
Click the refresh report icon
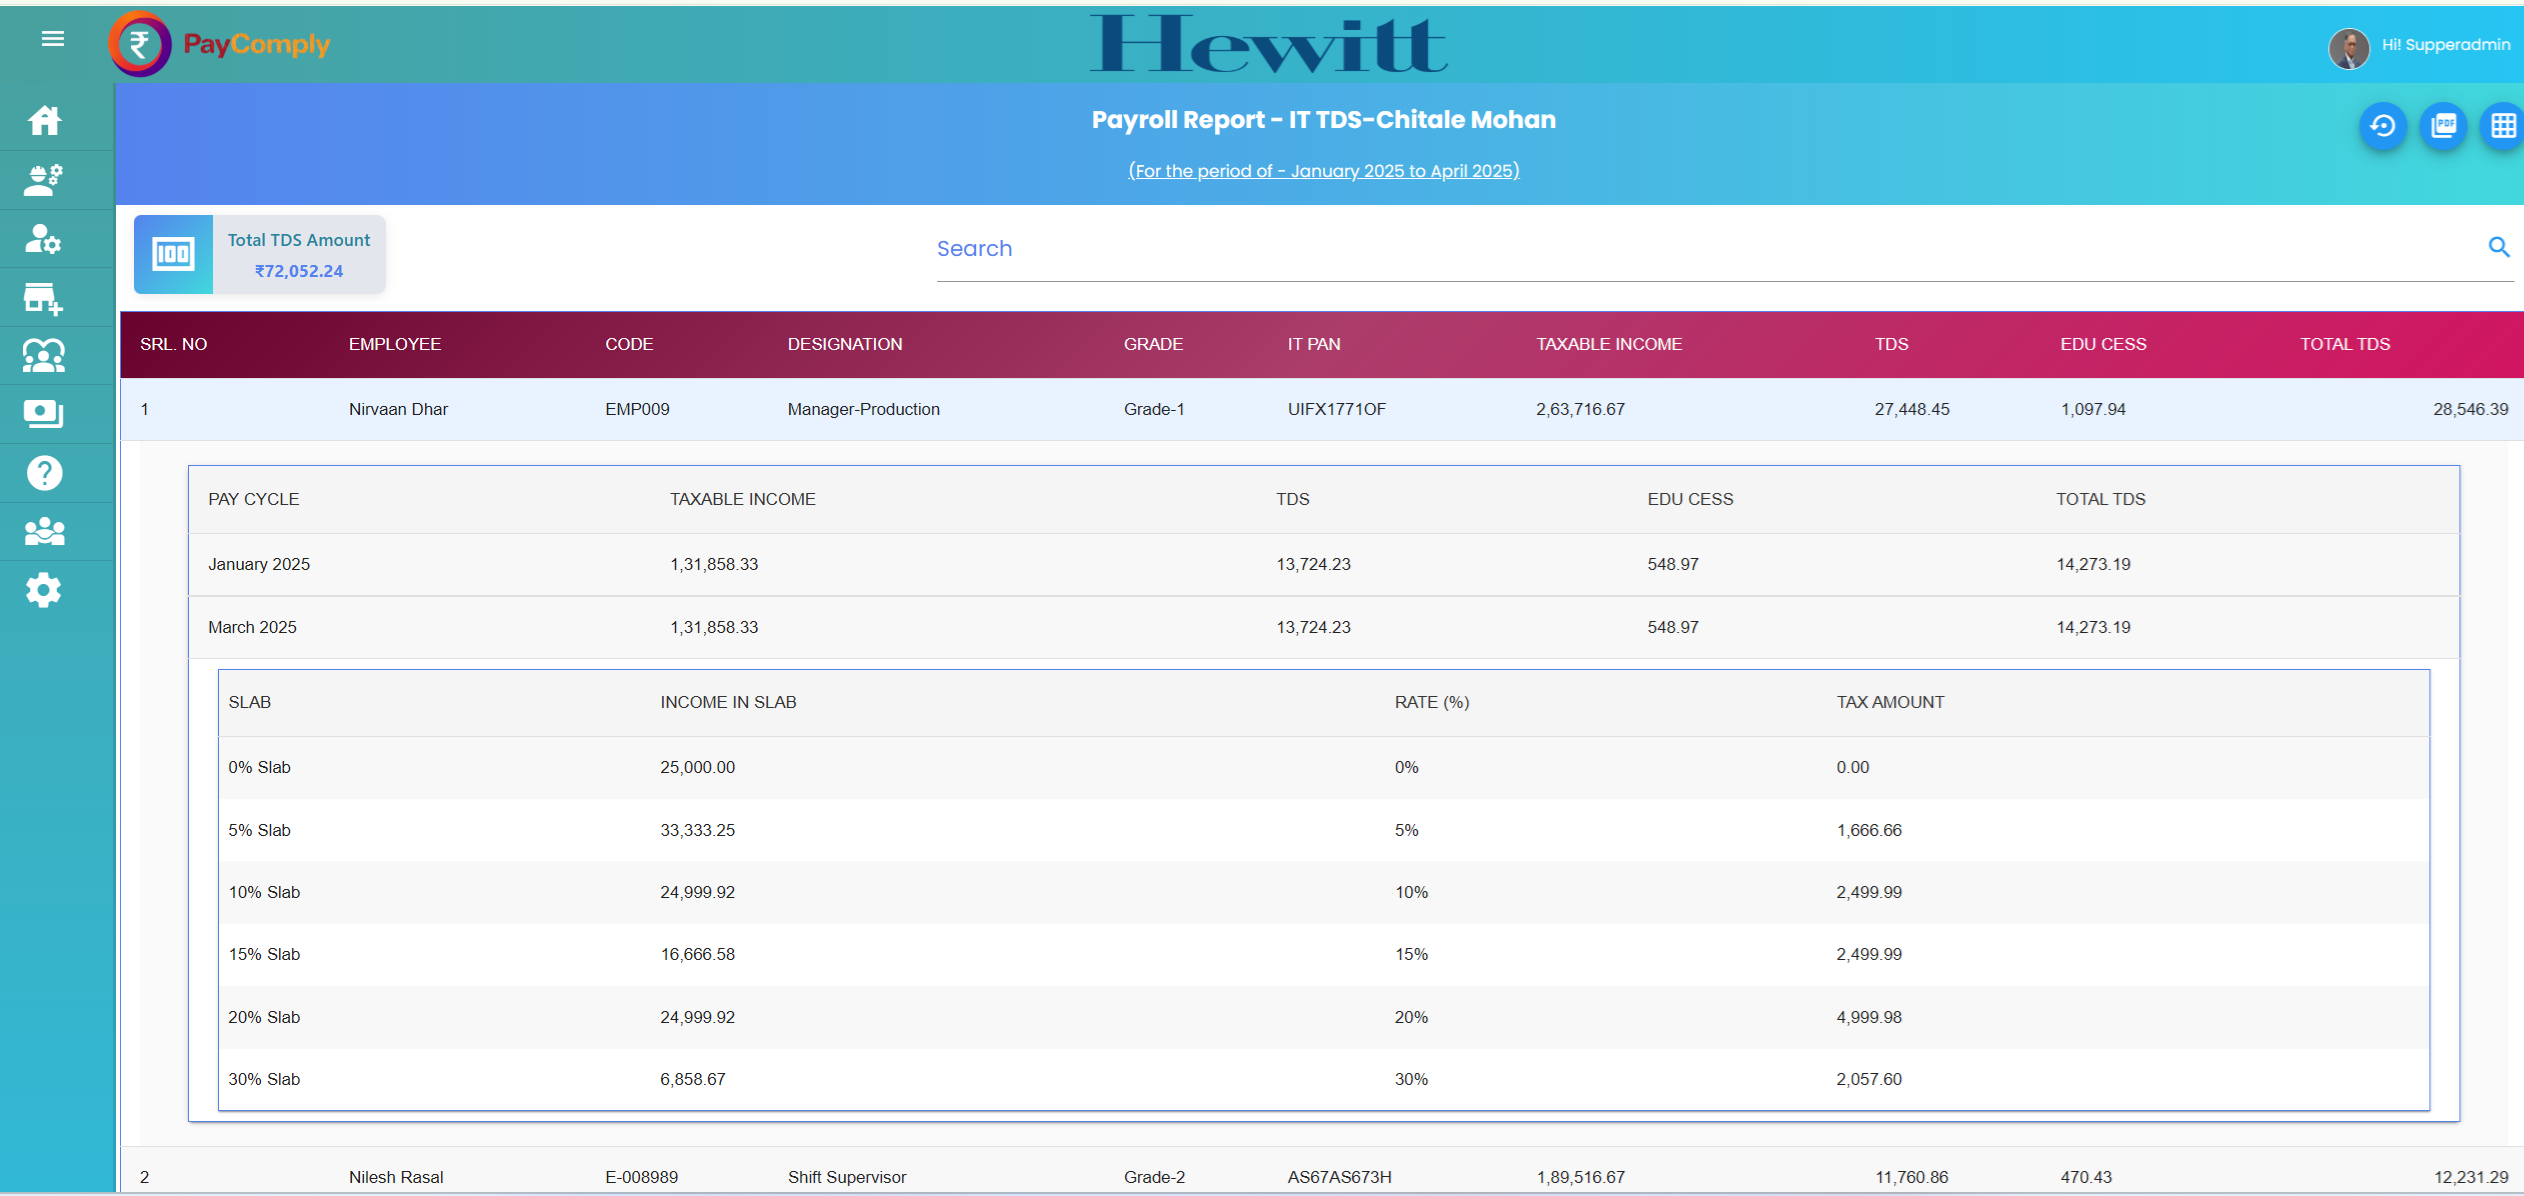tap(2383, 126)
